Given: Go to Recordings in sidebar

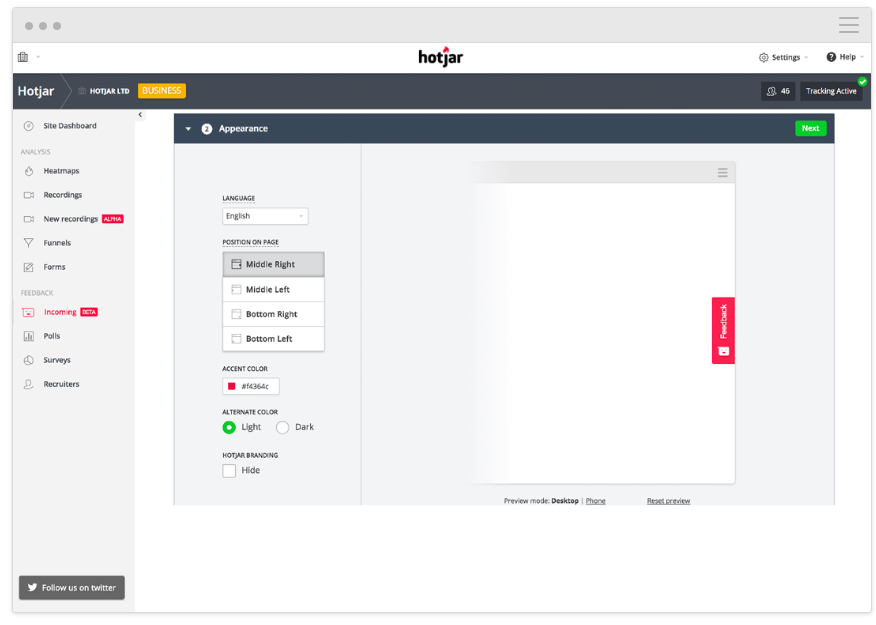Looking at the screenshot, I should point(63,195).
